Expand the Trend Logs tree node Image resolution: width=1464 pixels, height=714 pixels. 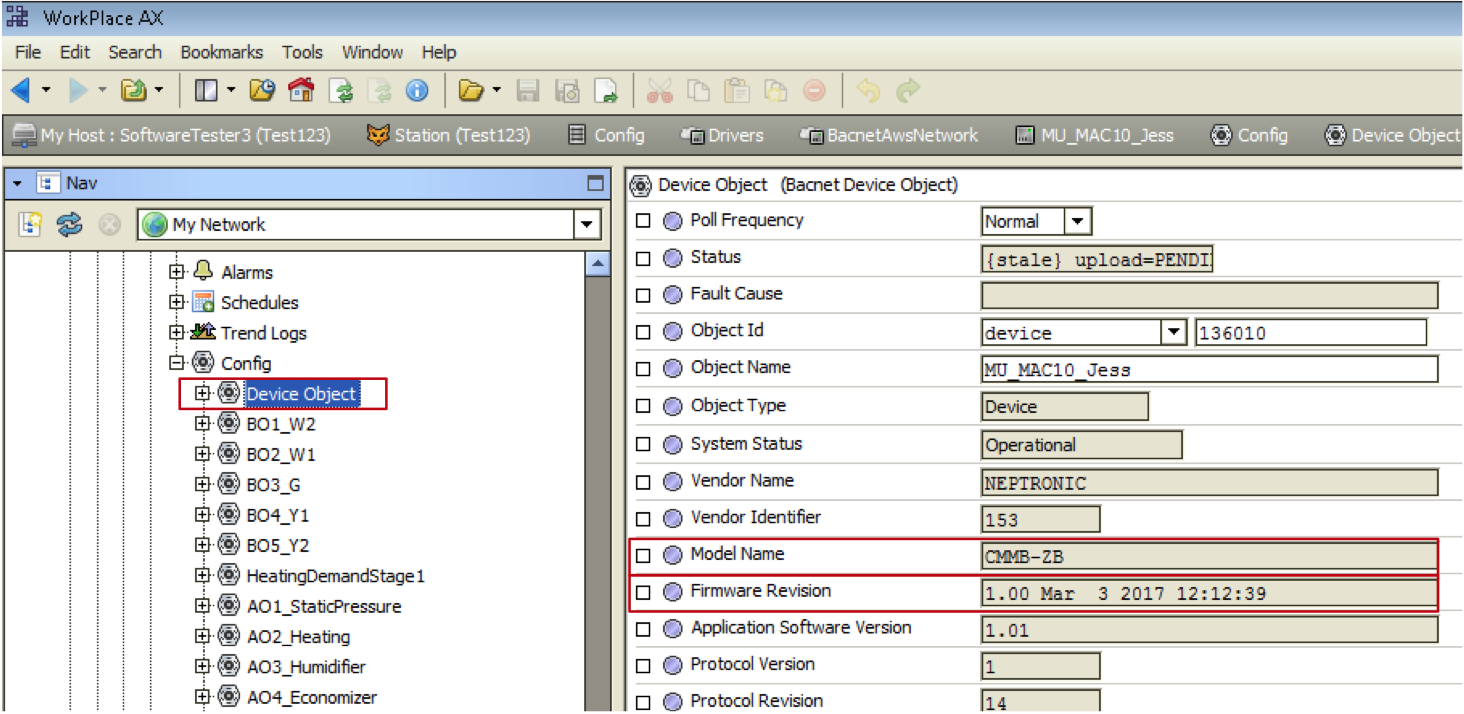click(x=177, y=333)
